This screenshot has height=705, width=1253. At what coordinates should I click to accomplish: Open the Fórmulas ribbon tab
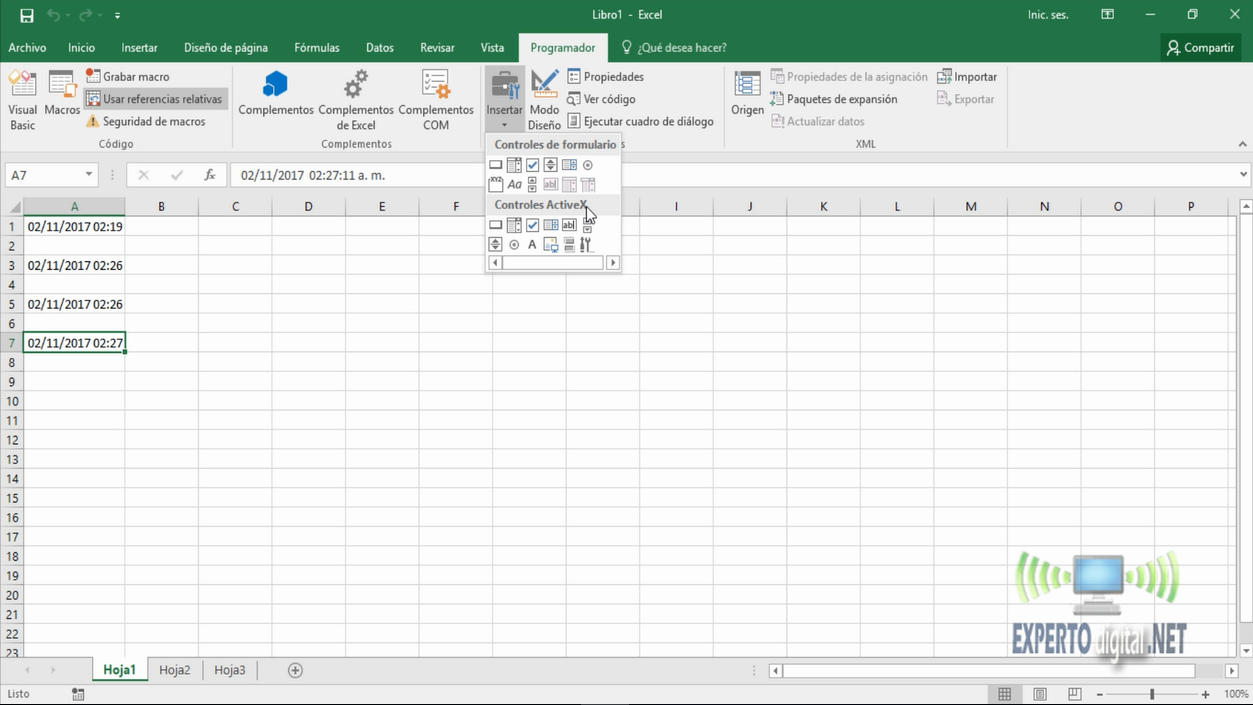pos(316,47)
